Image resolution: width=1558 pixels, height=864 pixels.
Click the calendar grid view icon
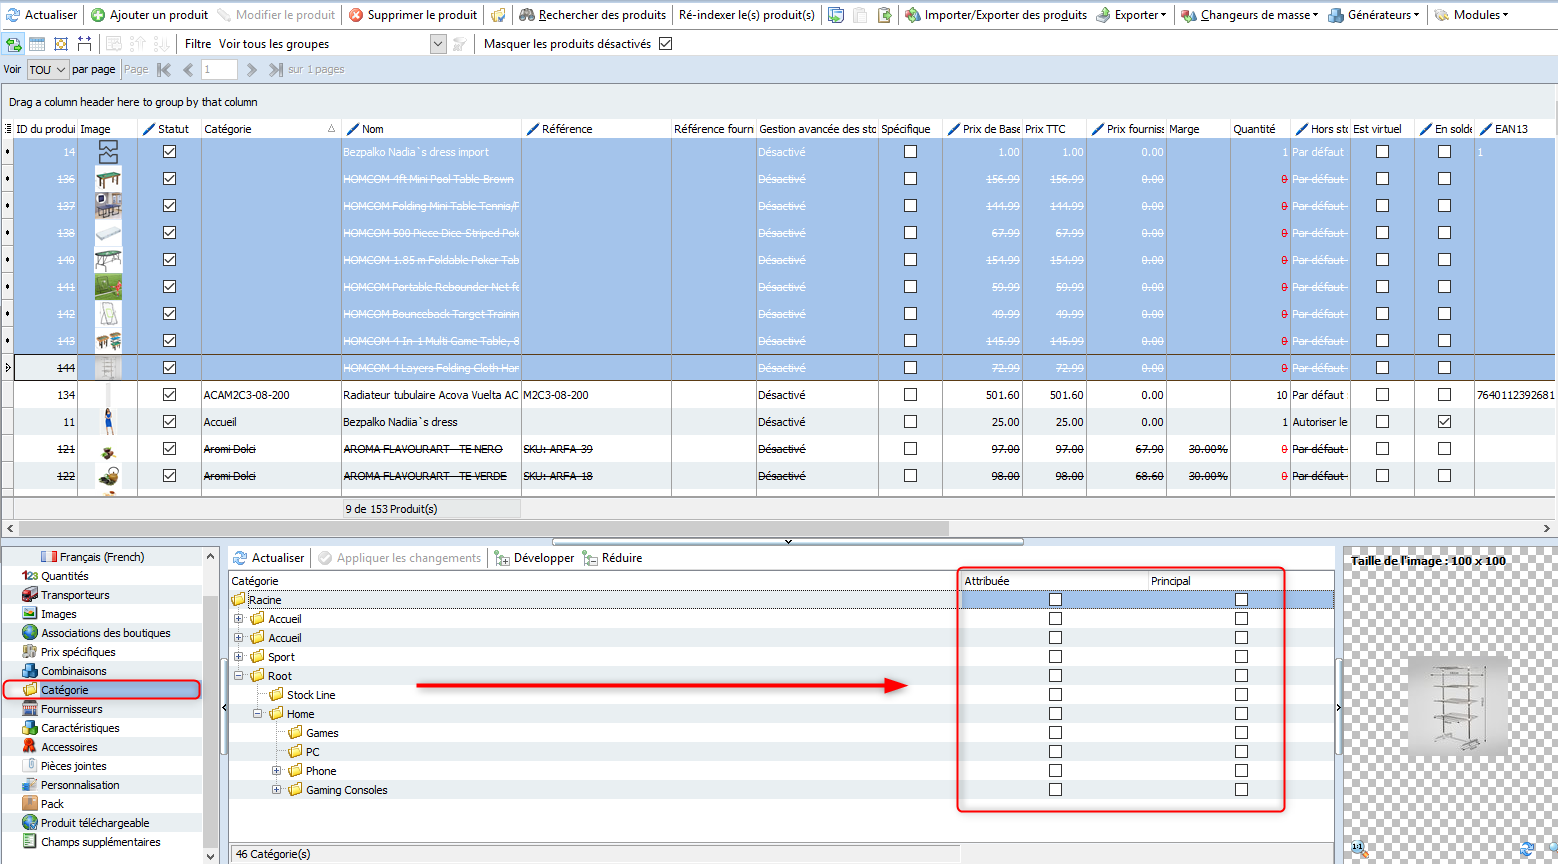click(x=37, y=44)
